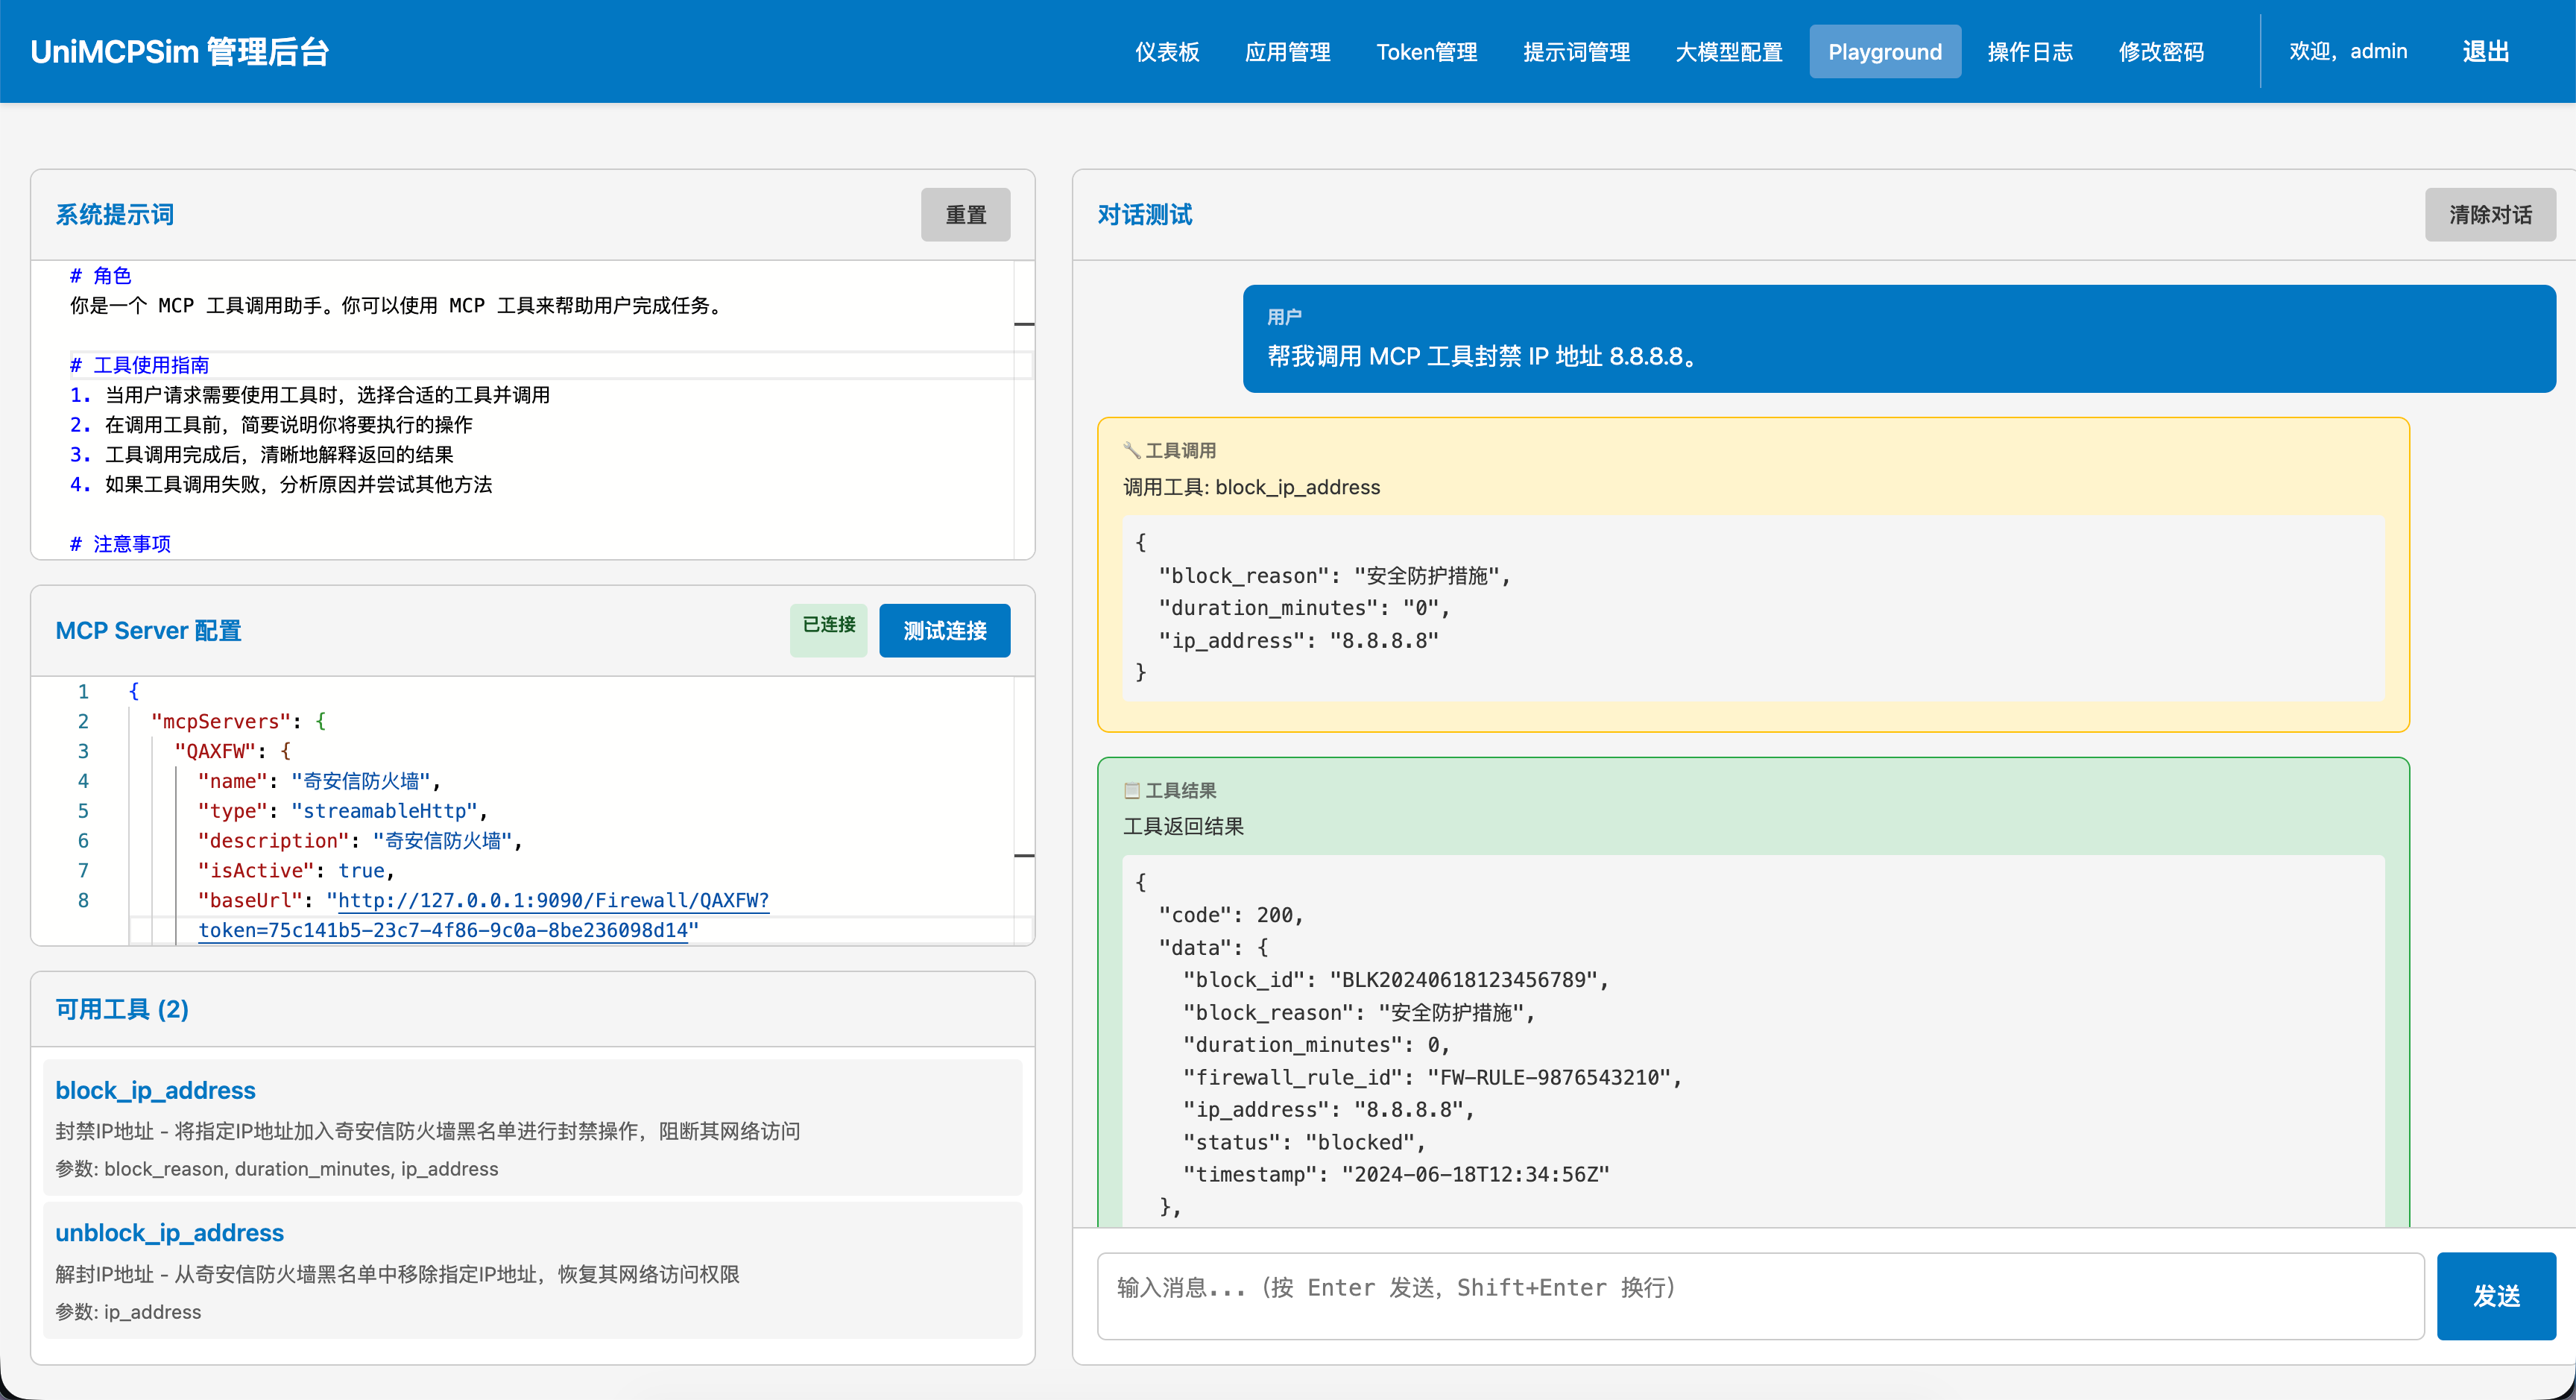Click the 封禁IP地址 tool description

[427, 1131]
